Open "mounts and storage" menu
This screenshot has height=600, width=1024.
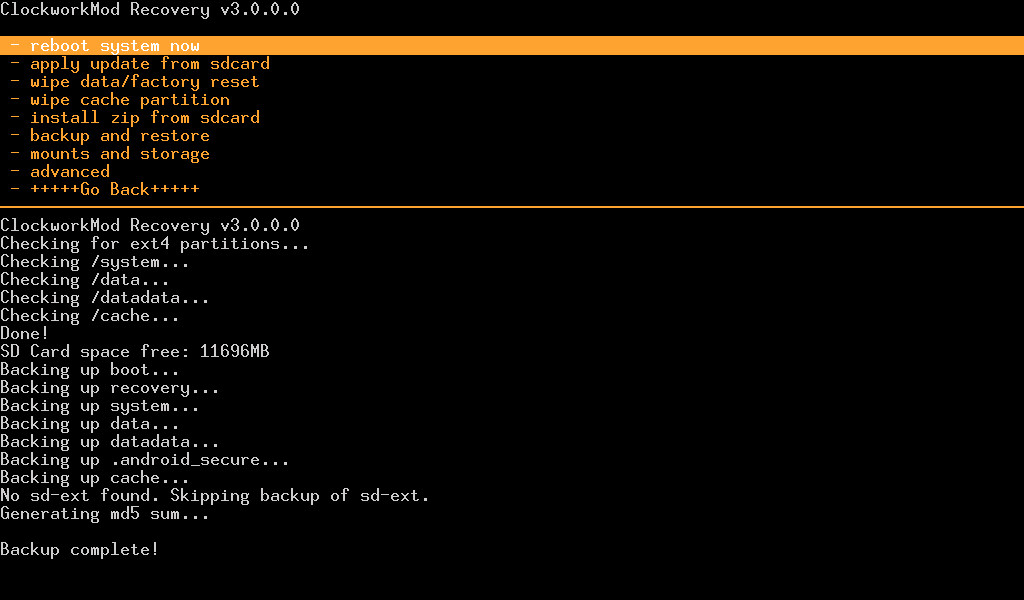coord(110,154)
